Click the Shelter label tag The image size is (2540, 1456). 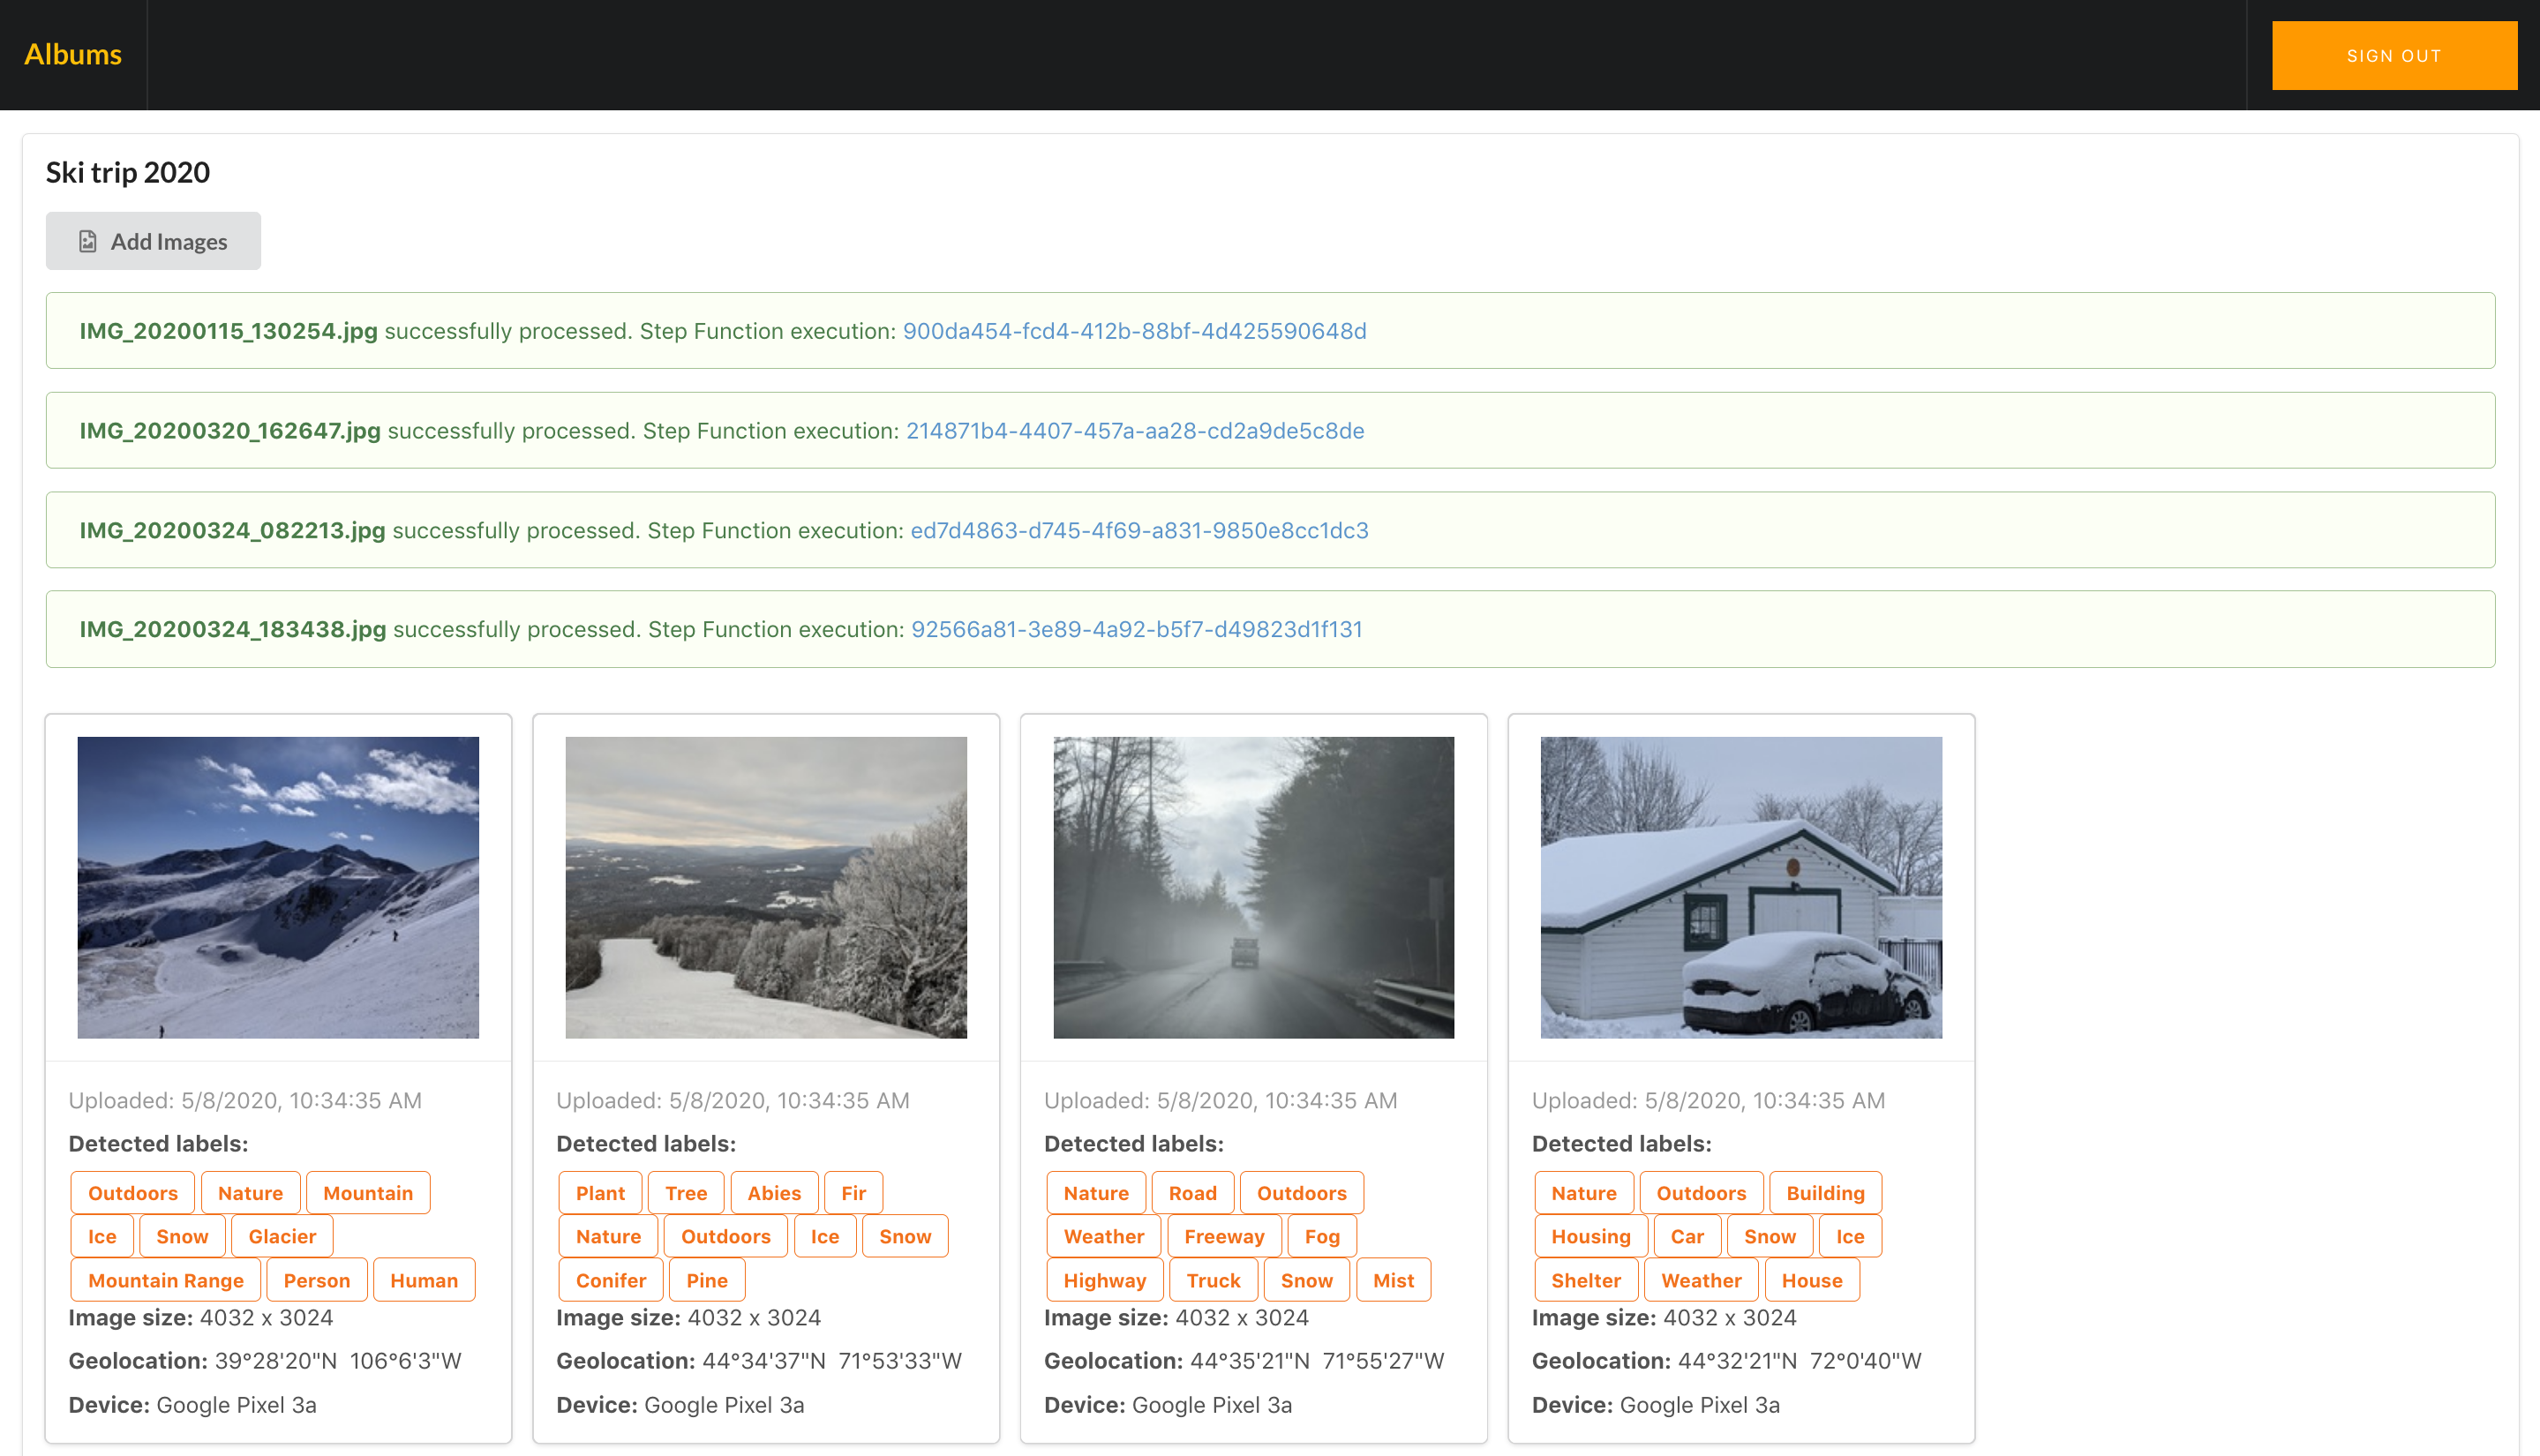tap(1585, 1280)
